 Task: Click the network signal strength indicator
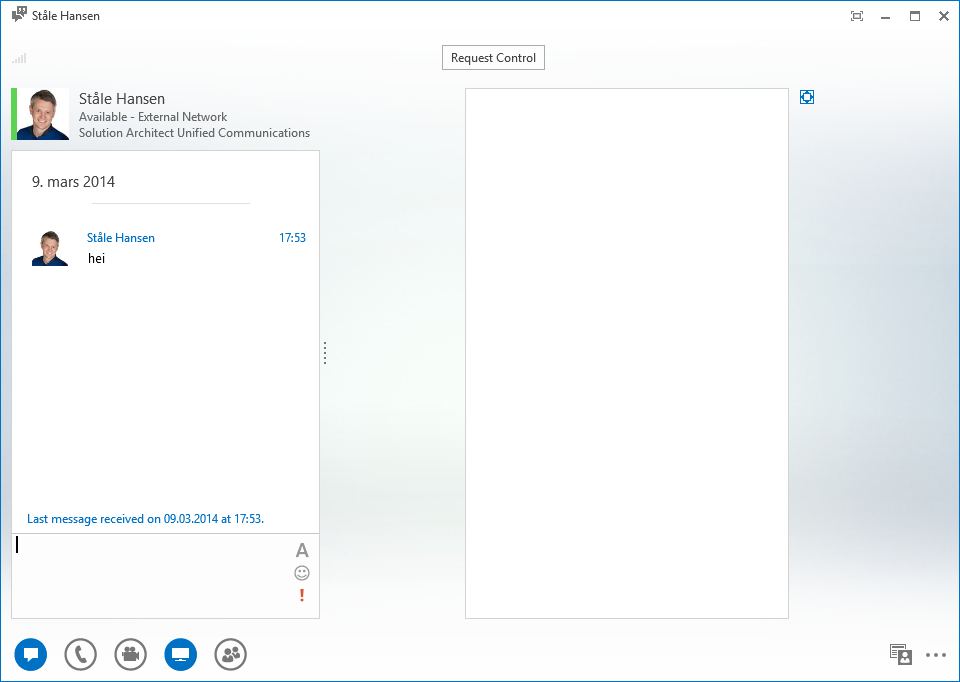pos(18,58)
